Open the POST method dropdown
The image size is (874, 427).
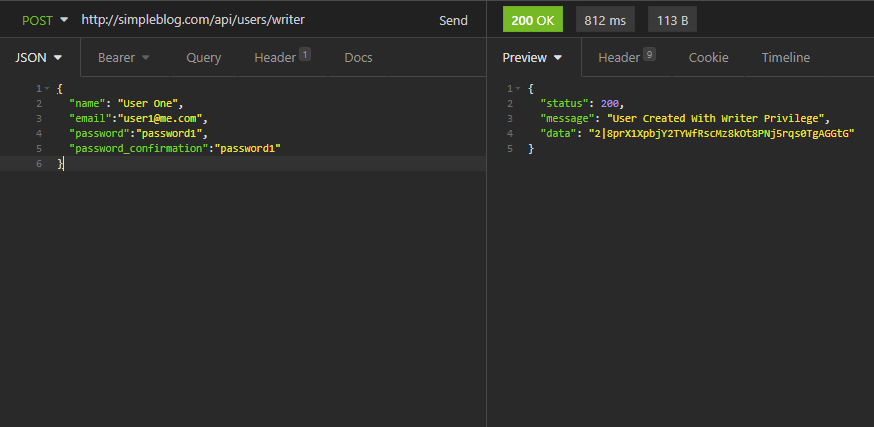(x=45, y=20)
